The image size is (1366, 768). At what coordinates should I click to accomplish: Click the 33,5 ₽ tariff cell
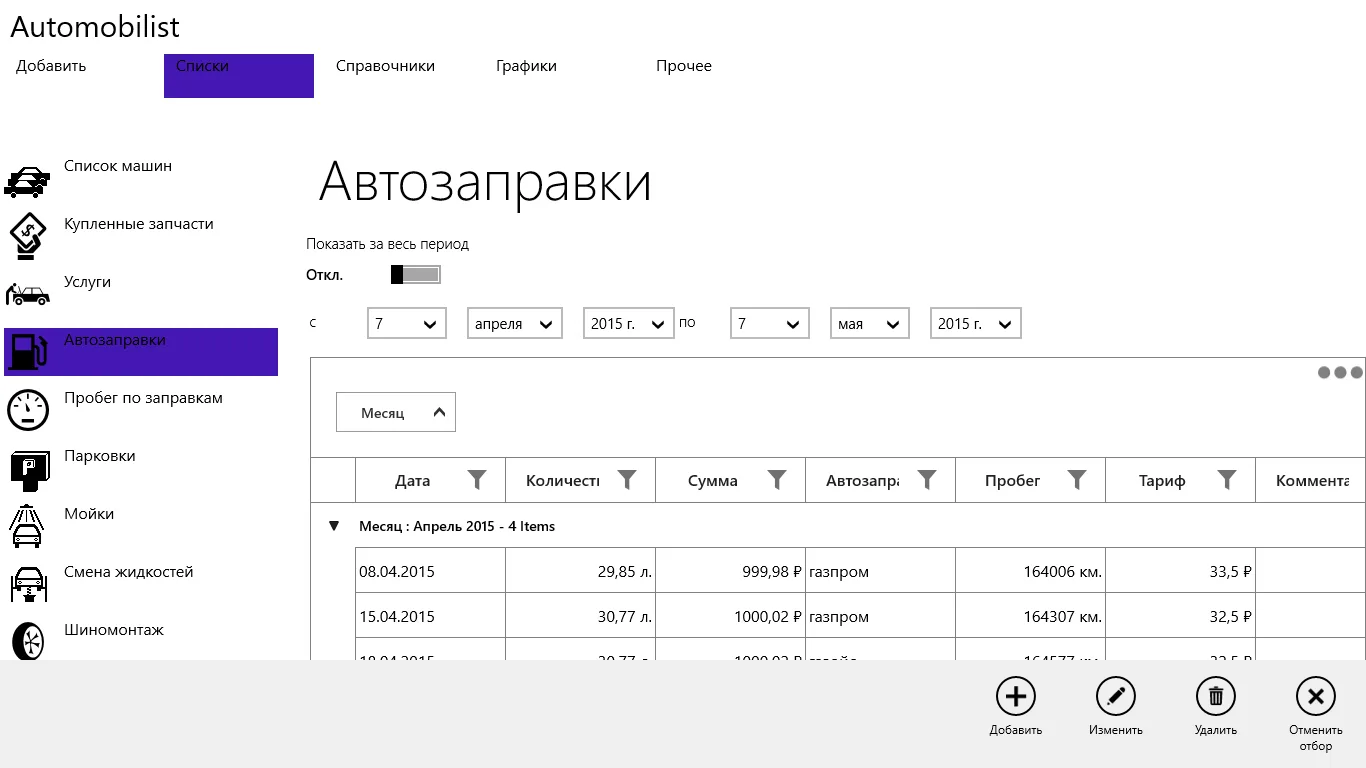tap(1181, 571)
